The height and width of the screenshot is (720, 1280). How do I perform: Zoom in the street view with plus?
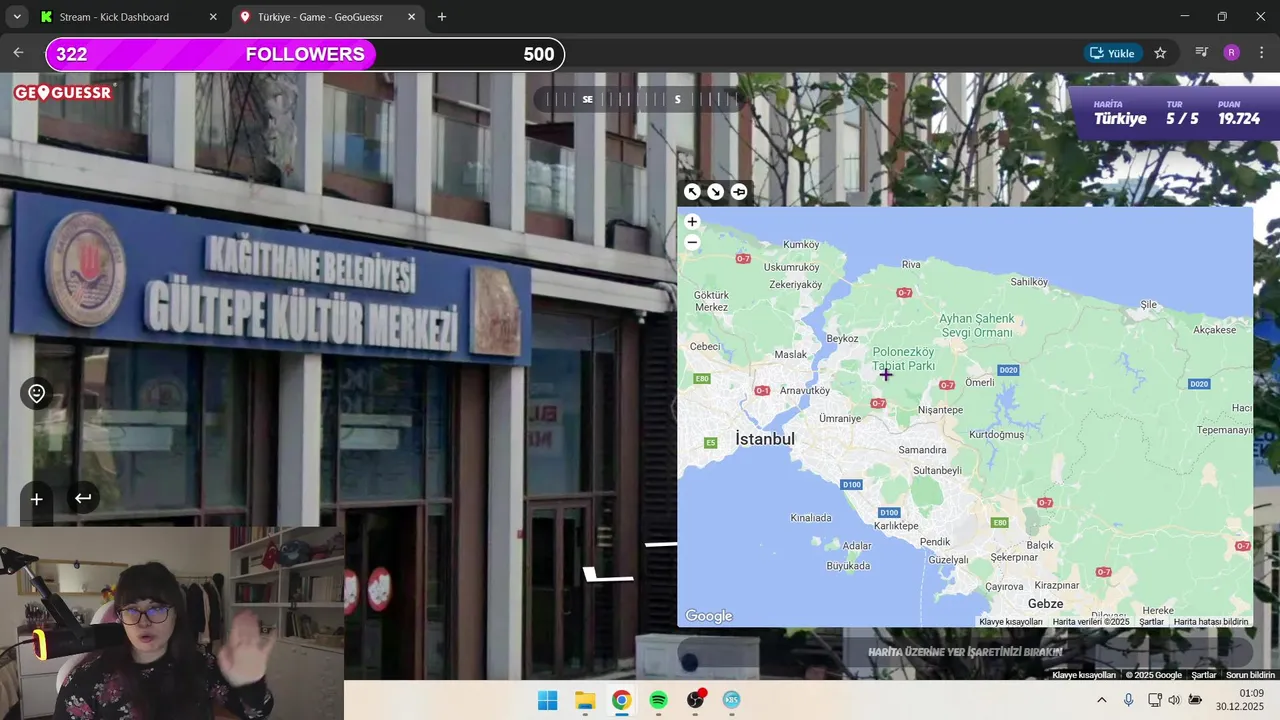point(36,499)
